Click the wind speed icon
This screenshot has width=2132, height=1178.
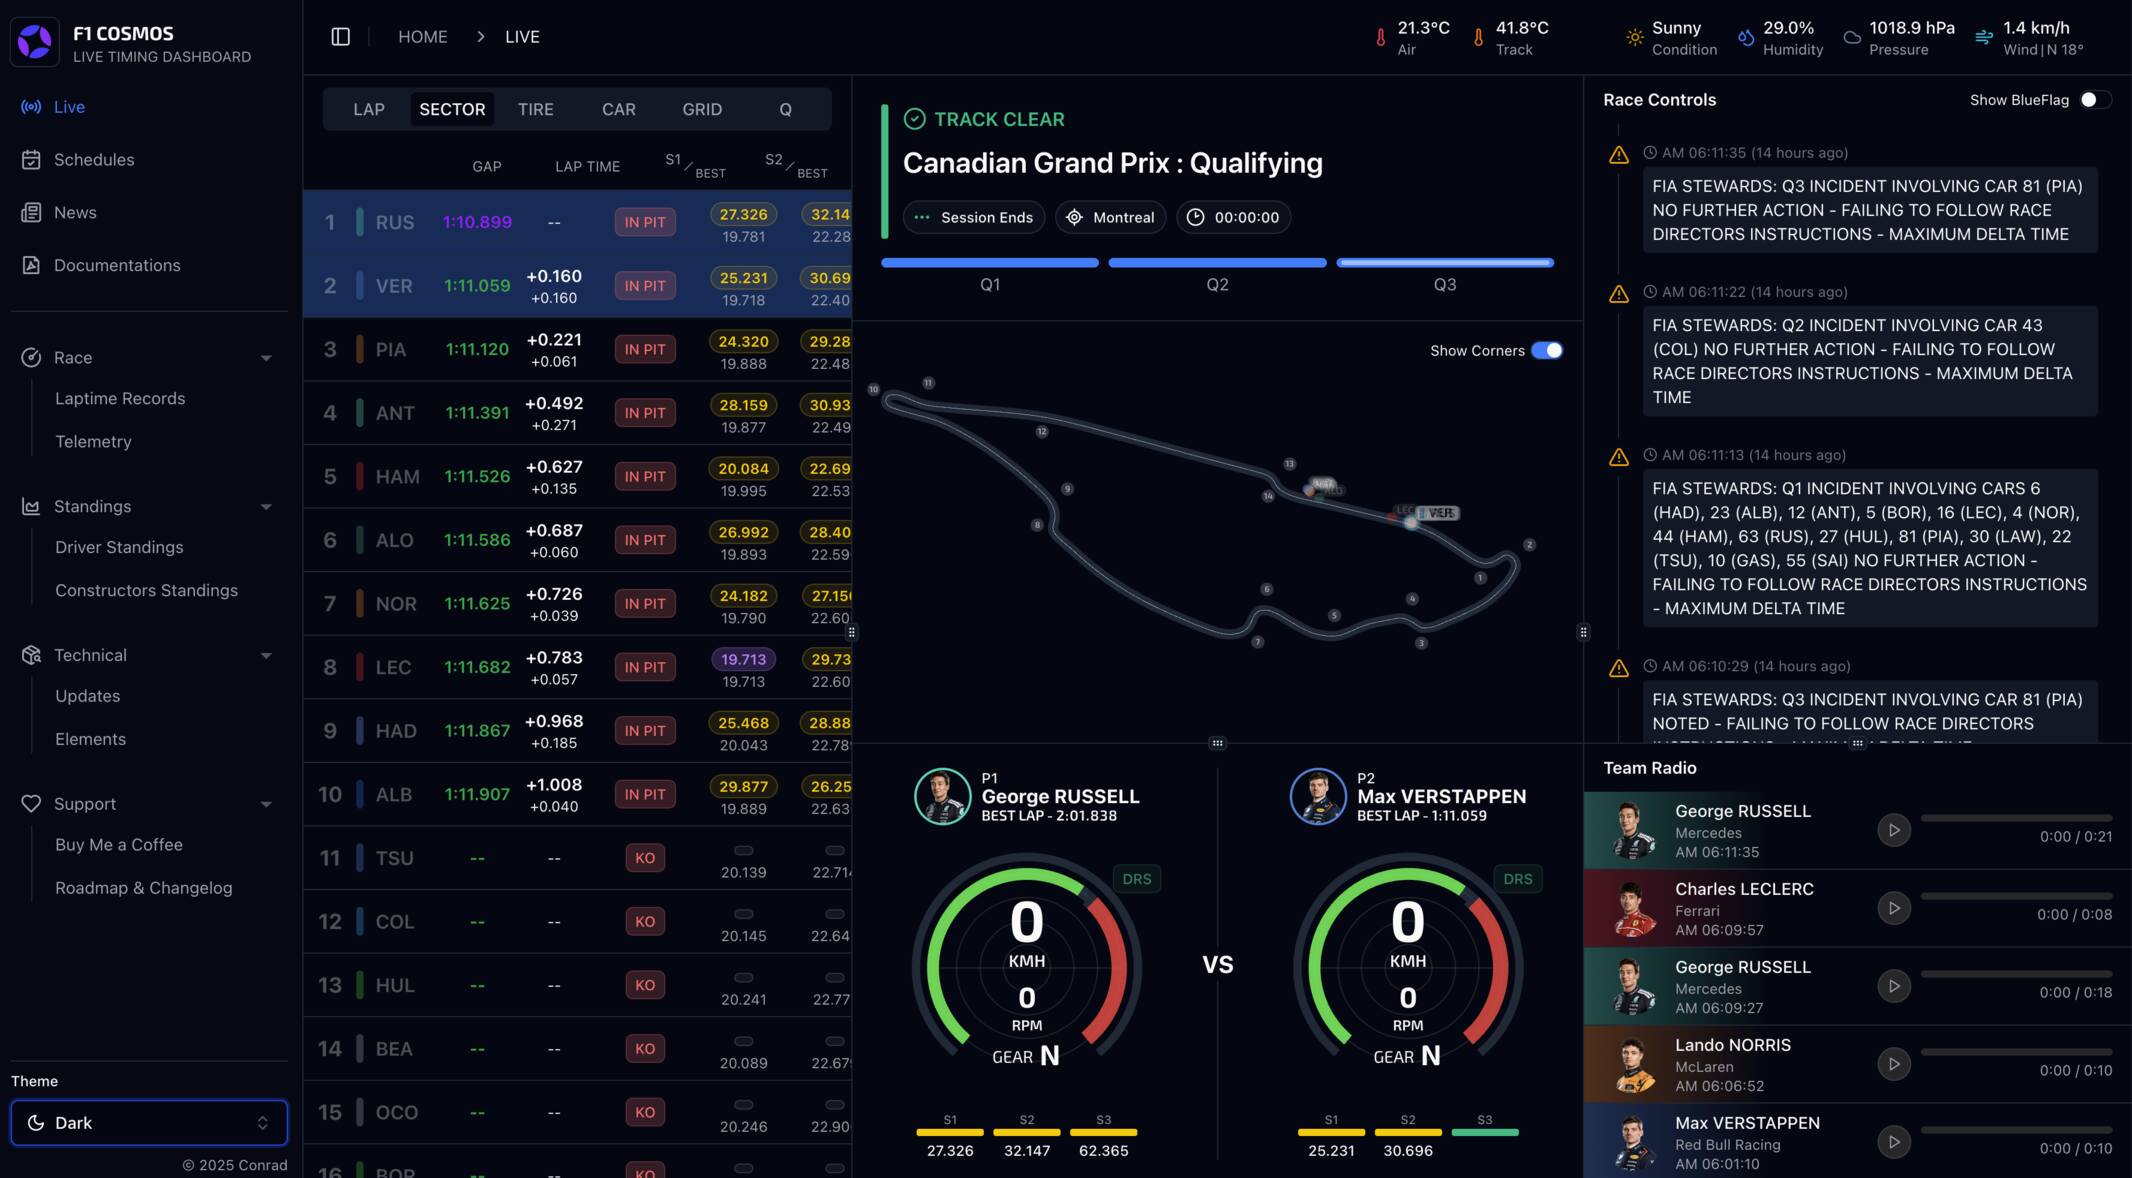pos(1984,38)
